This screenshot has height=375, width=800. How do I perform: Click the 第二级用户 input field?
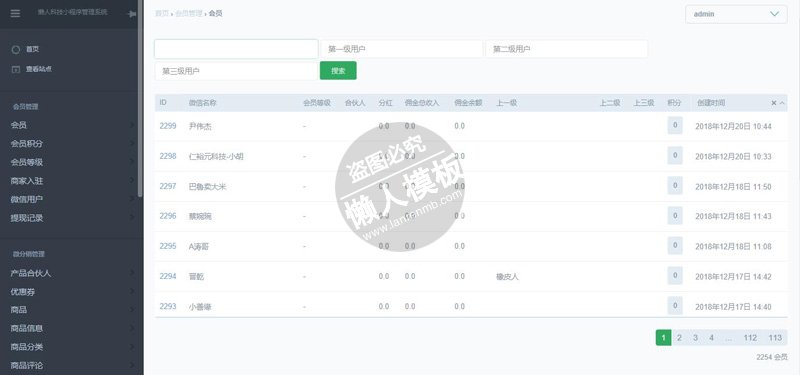567,49
